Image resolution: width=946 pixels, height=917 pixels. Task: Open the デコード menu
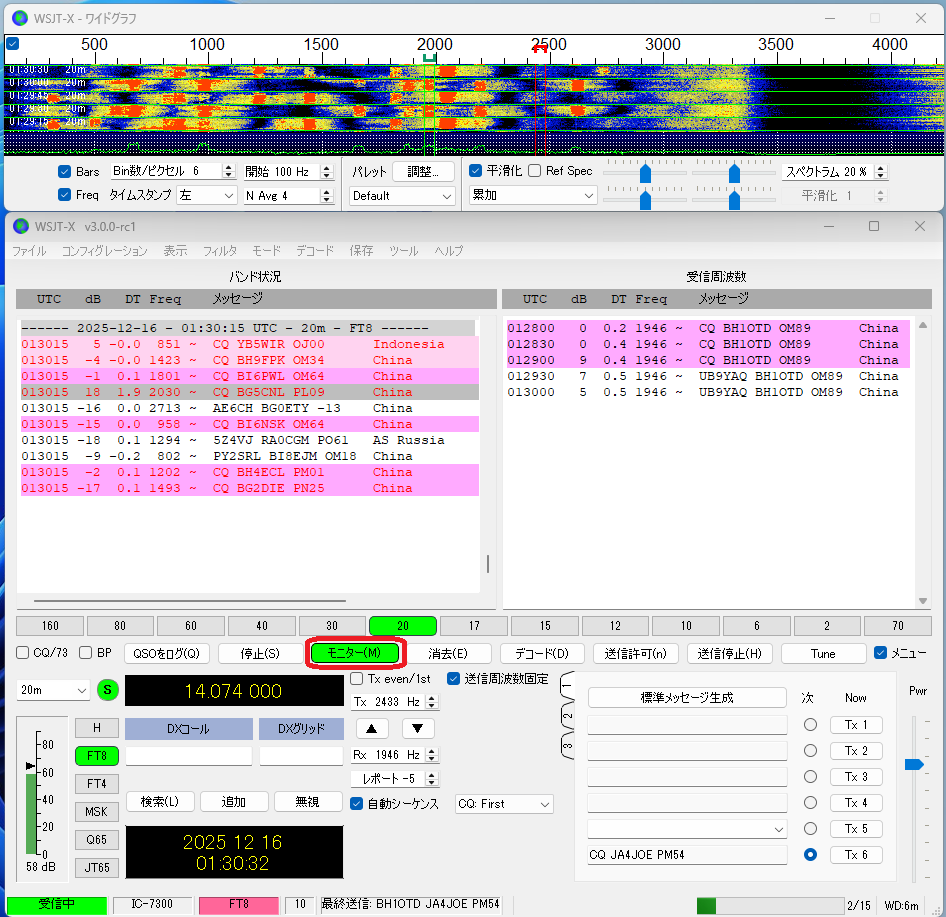(314, 251)
